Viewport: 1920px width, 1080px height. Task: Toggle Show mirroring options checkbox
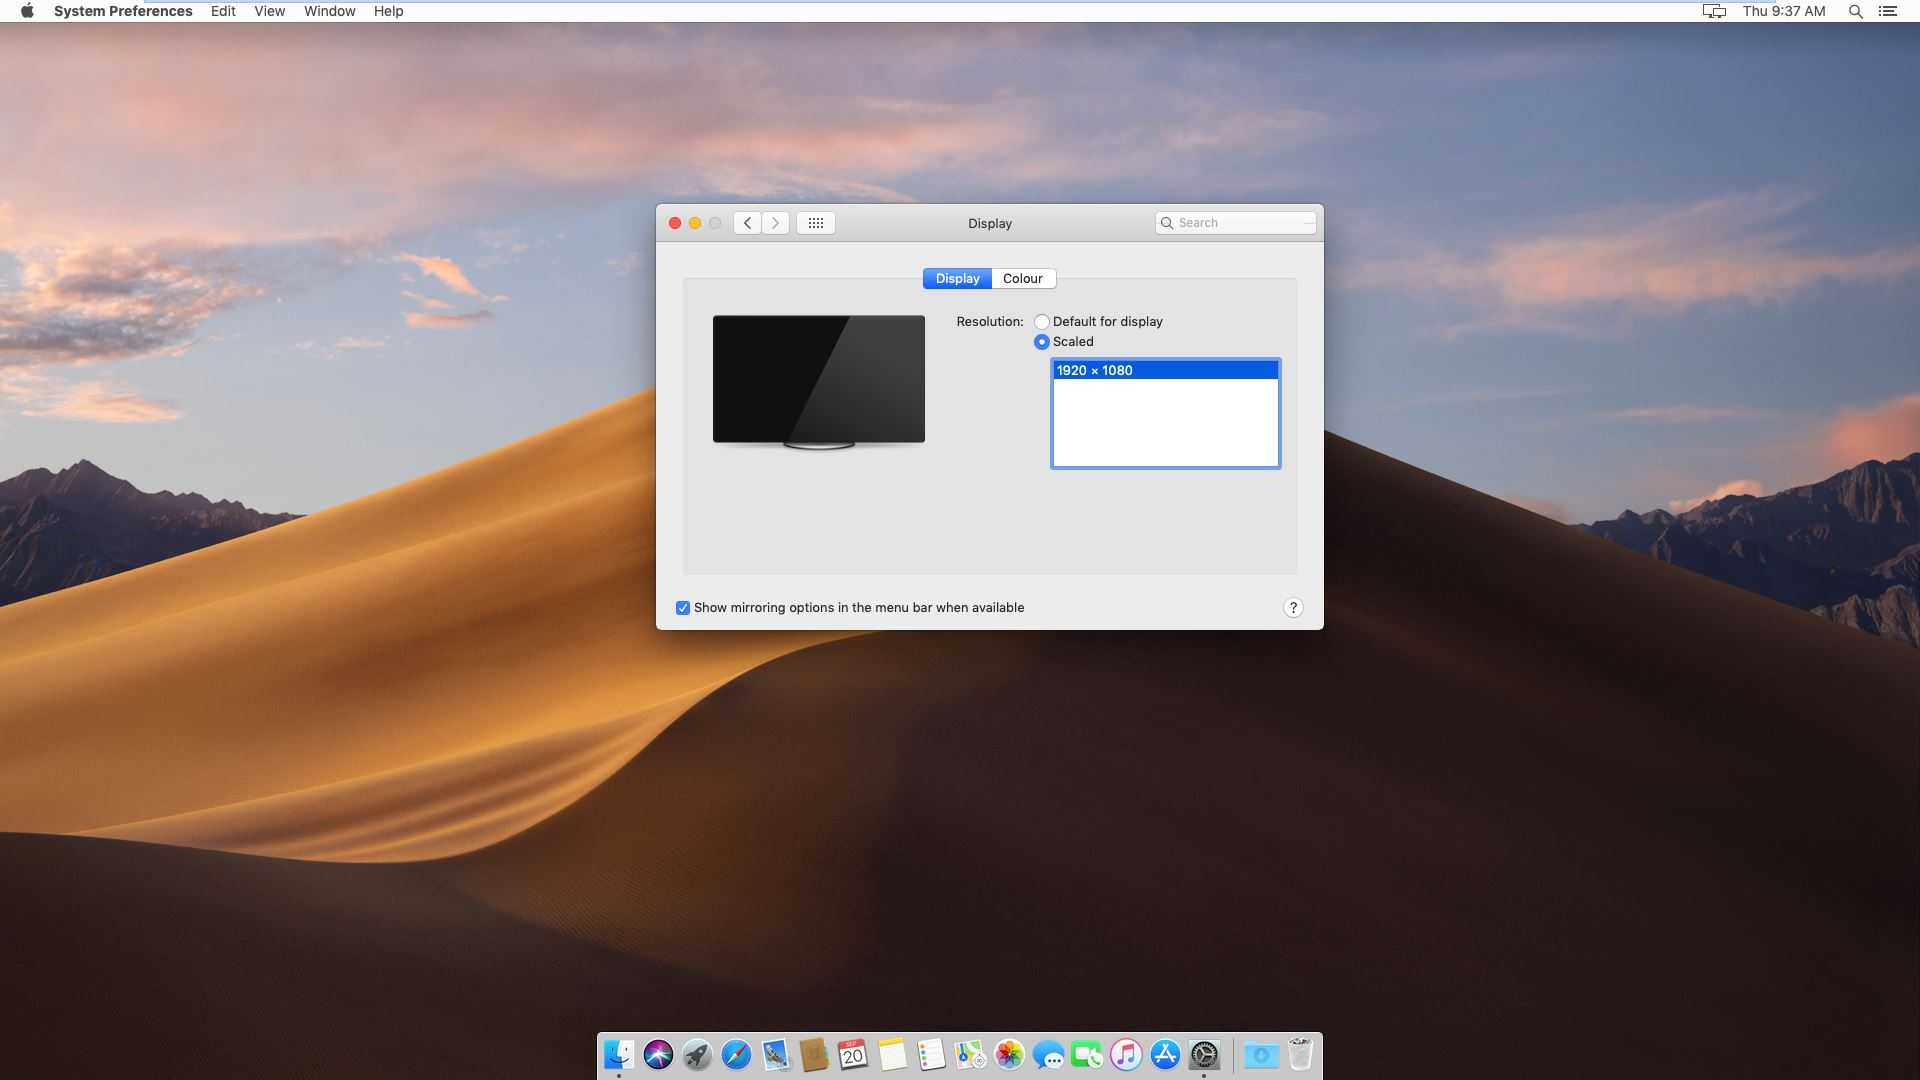coord(682,607)
